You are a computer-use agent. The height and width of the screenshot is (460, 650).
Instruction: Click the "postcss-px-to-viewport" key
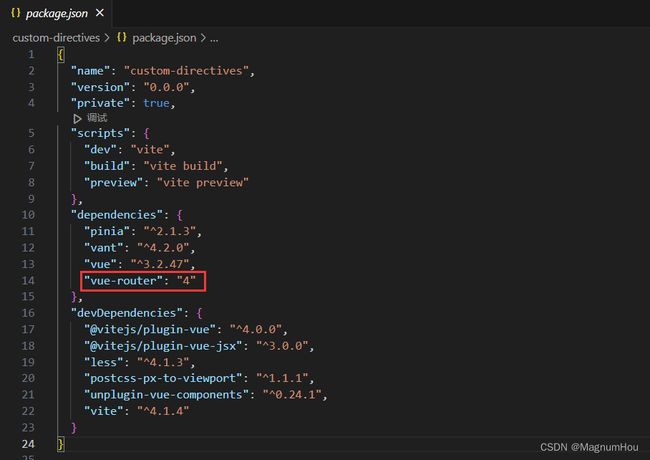[163, 378]
